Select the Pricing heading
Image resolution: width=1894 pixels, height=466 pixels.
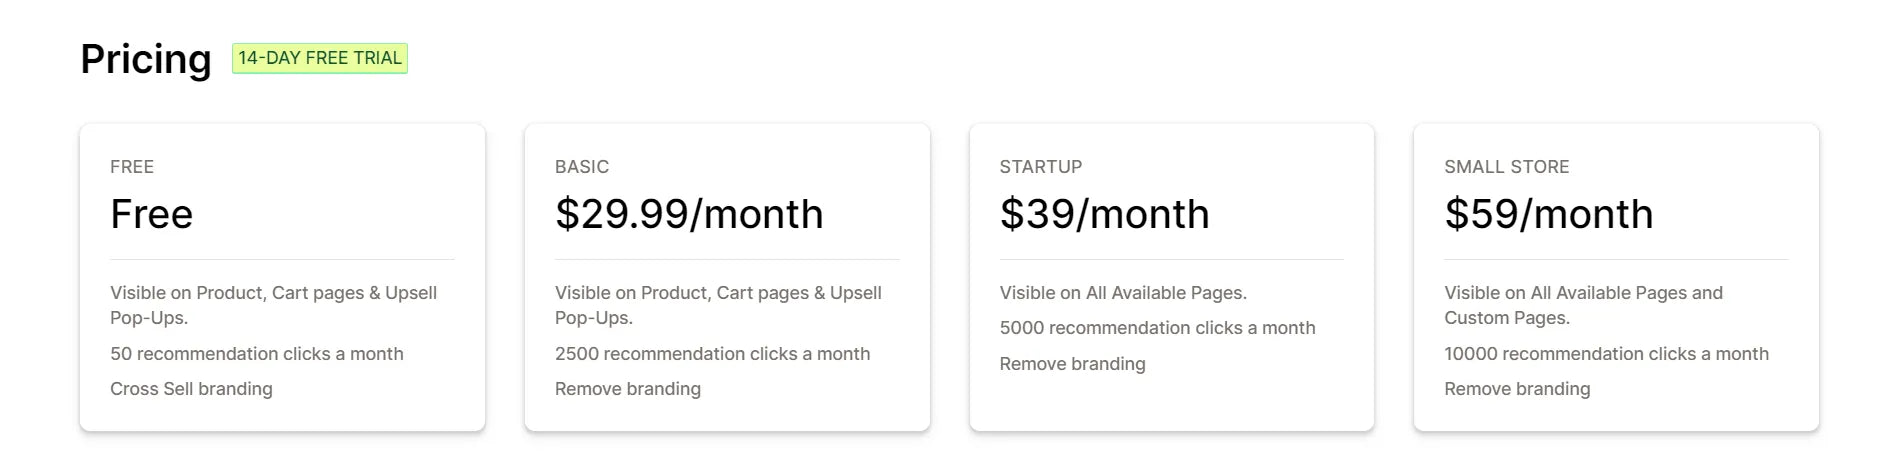coord(146,59)
